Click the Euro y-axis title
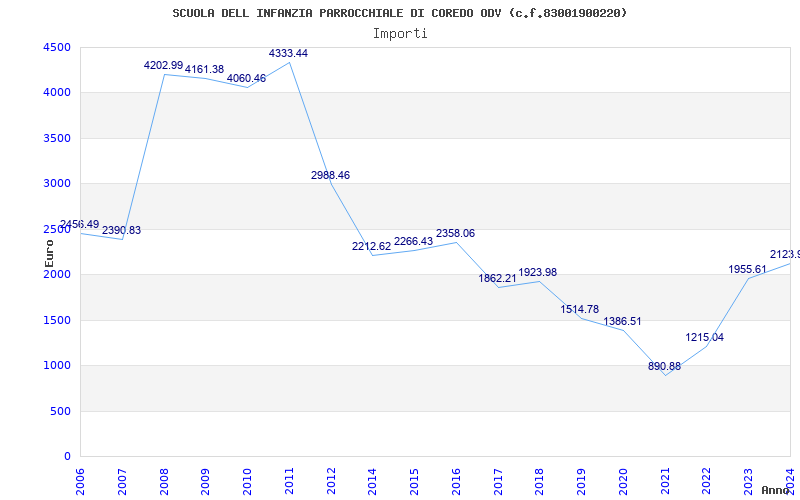This screenshot has height=500, width=800. pos(49,253)
